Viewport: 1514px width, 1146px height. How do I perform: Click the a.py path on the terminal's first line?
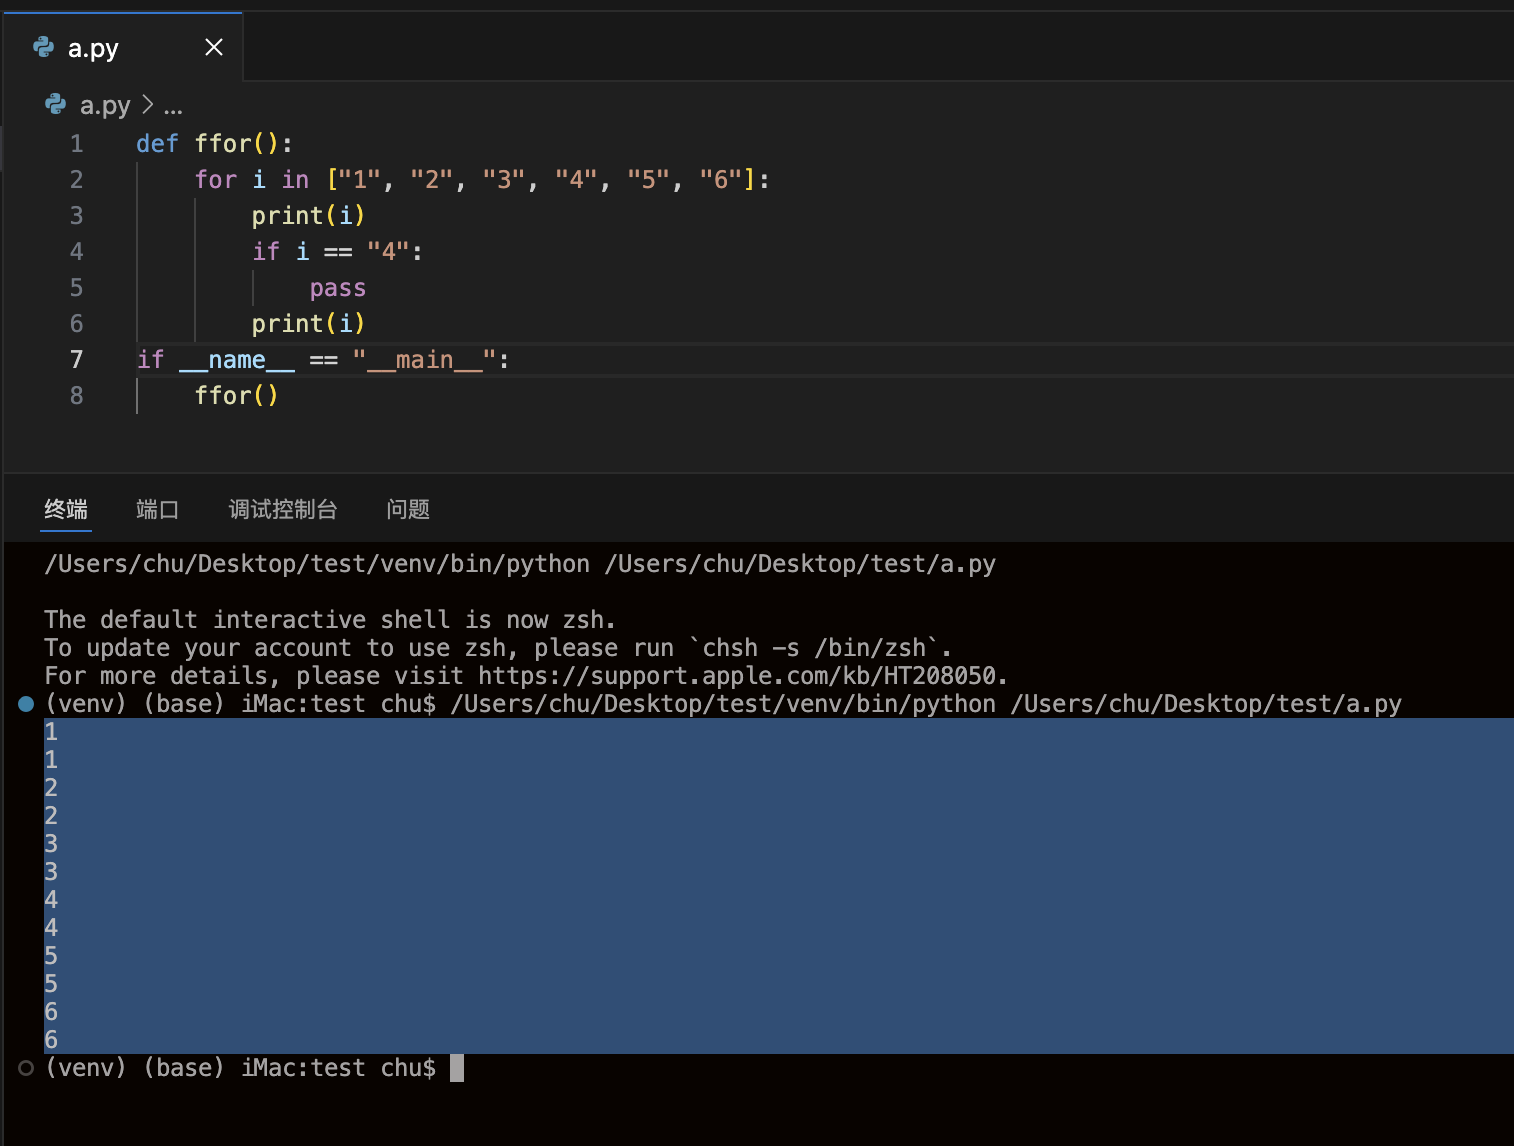click(x=799, y=564)
